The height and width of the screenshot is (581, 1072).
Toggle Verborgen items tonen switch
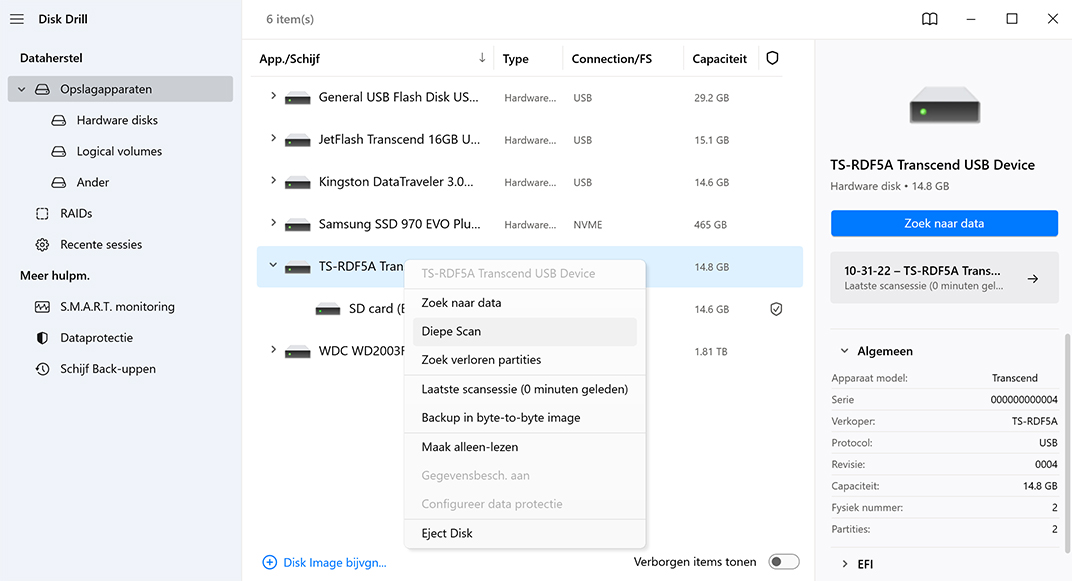[783, 562]
